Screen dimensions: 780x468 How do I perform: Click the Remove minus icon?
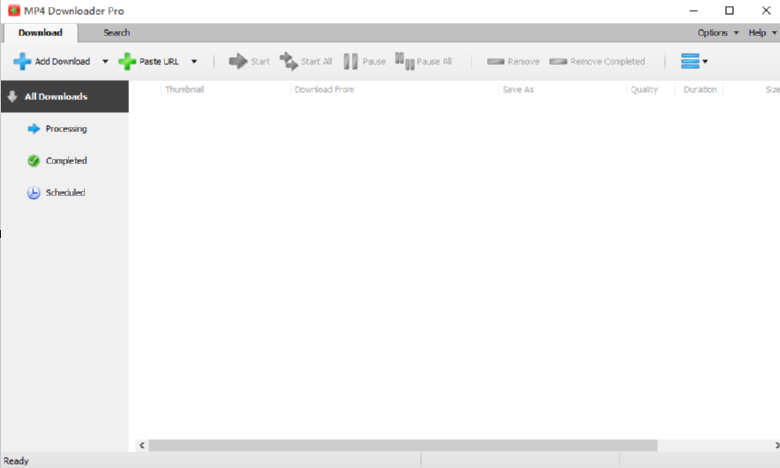[x=495, y=61]
